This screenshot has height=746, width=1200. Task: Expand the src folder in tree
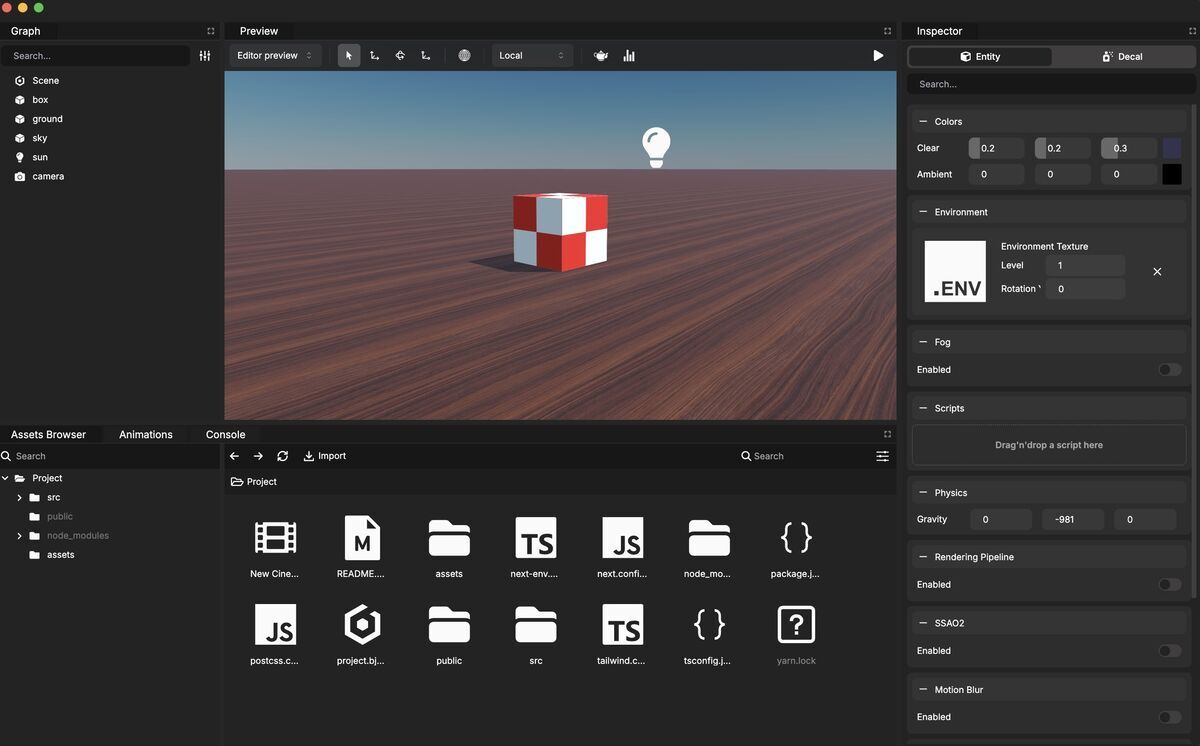(19, 497)
